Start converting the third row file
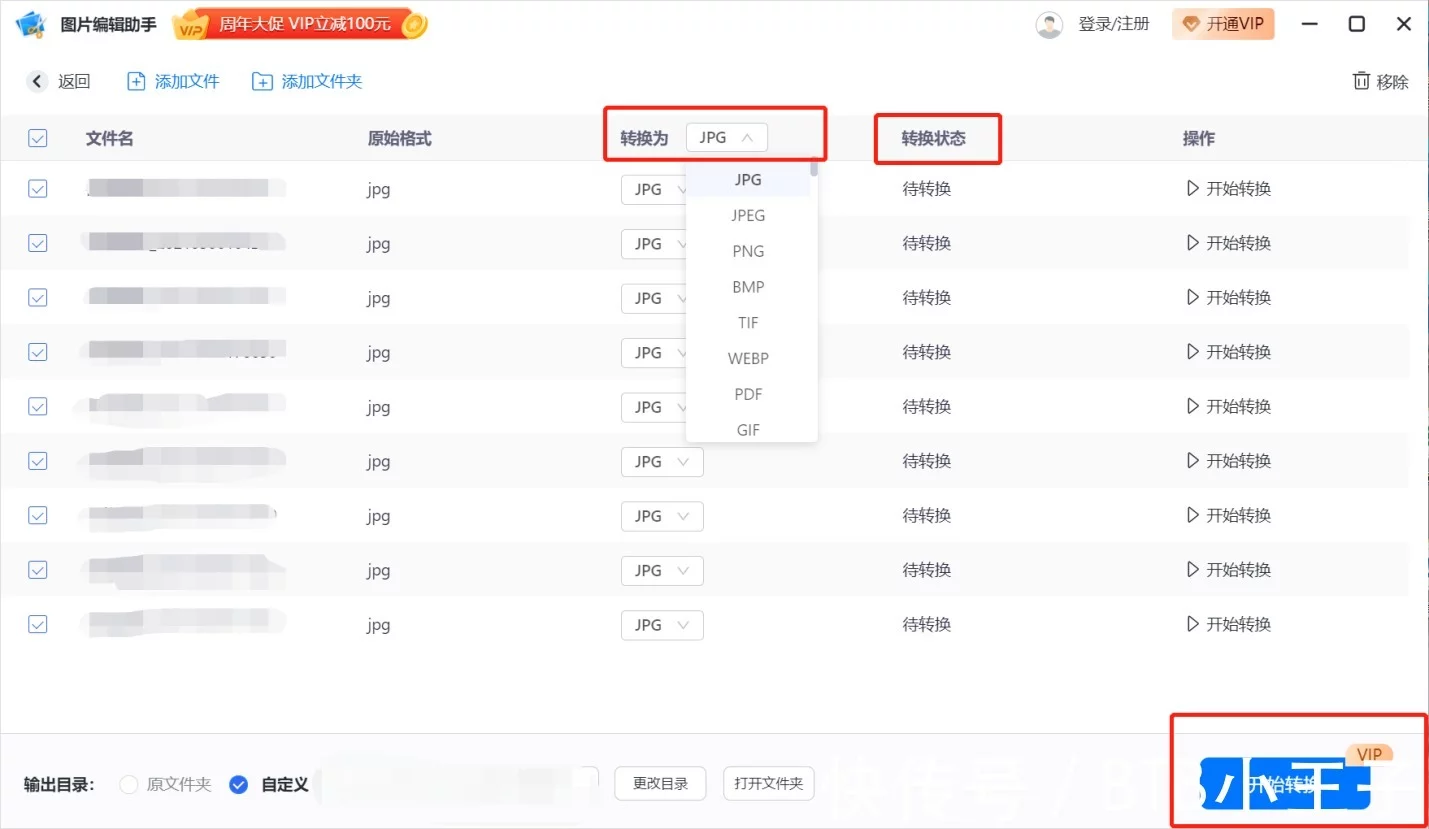Viewport: 1429px width, 829px height. click(1228, 297)
